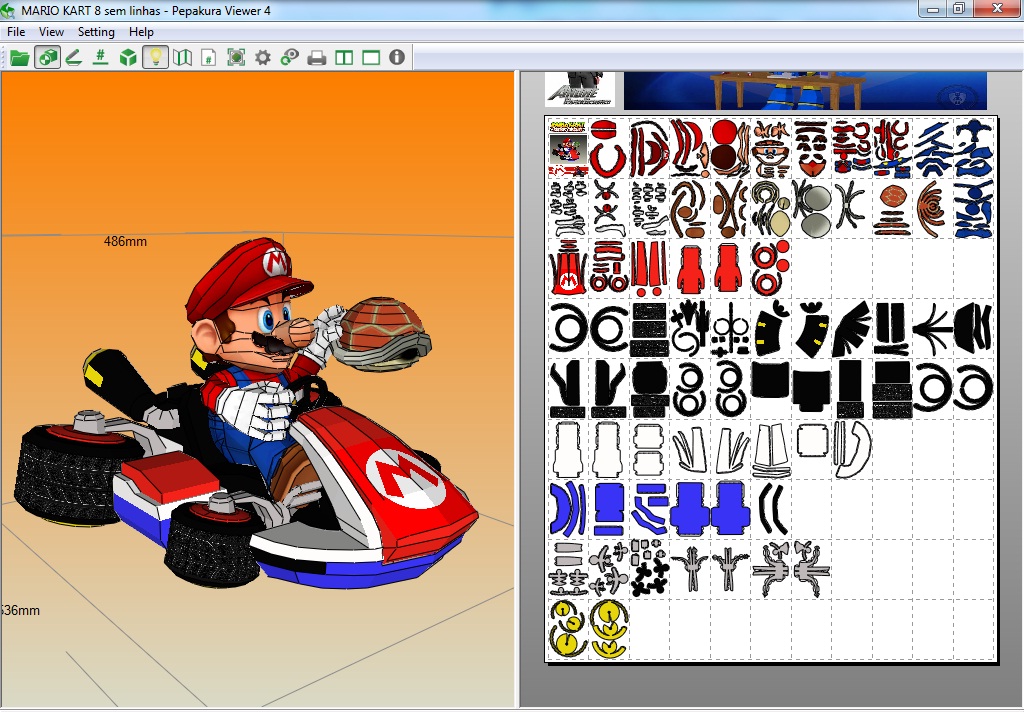Image resolution: width=1024 pixels, height=712 pixels.
Task: Show edge ID numbers on the pattern
Action: point(100,57)
